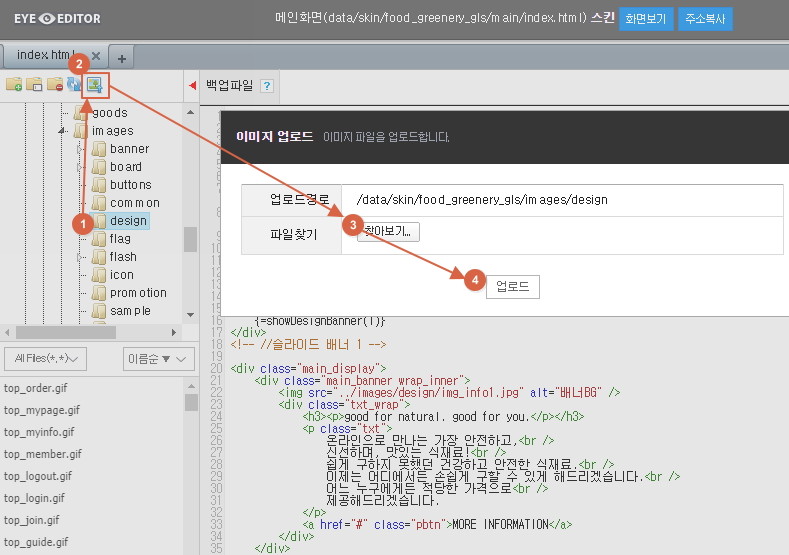Click the new folder icon
Viewport: 789px width, 555px height.
[14, 85]
